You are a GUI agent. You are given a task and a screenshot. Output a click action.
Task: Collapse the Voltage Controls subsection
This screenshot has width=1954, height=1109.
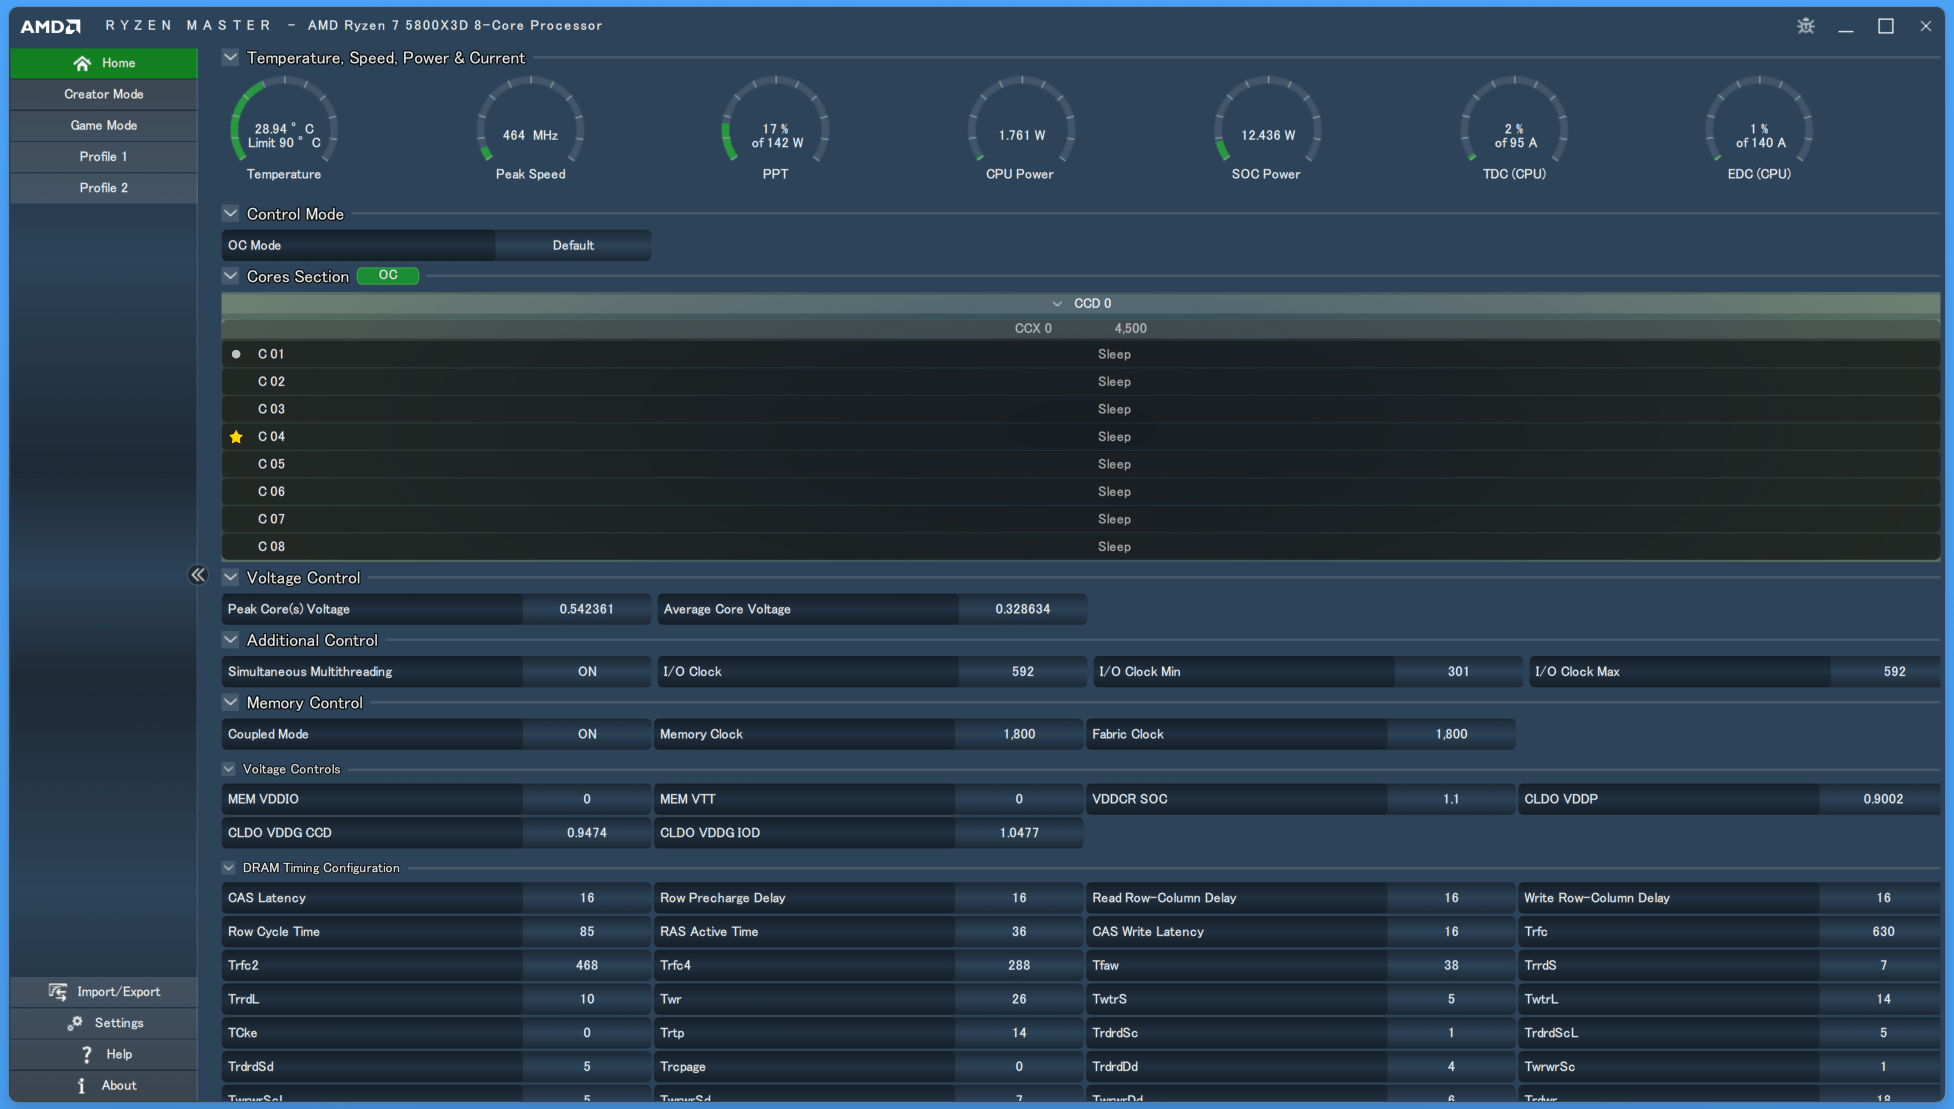pyautogui.click(x=229, y=769)
